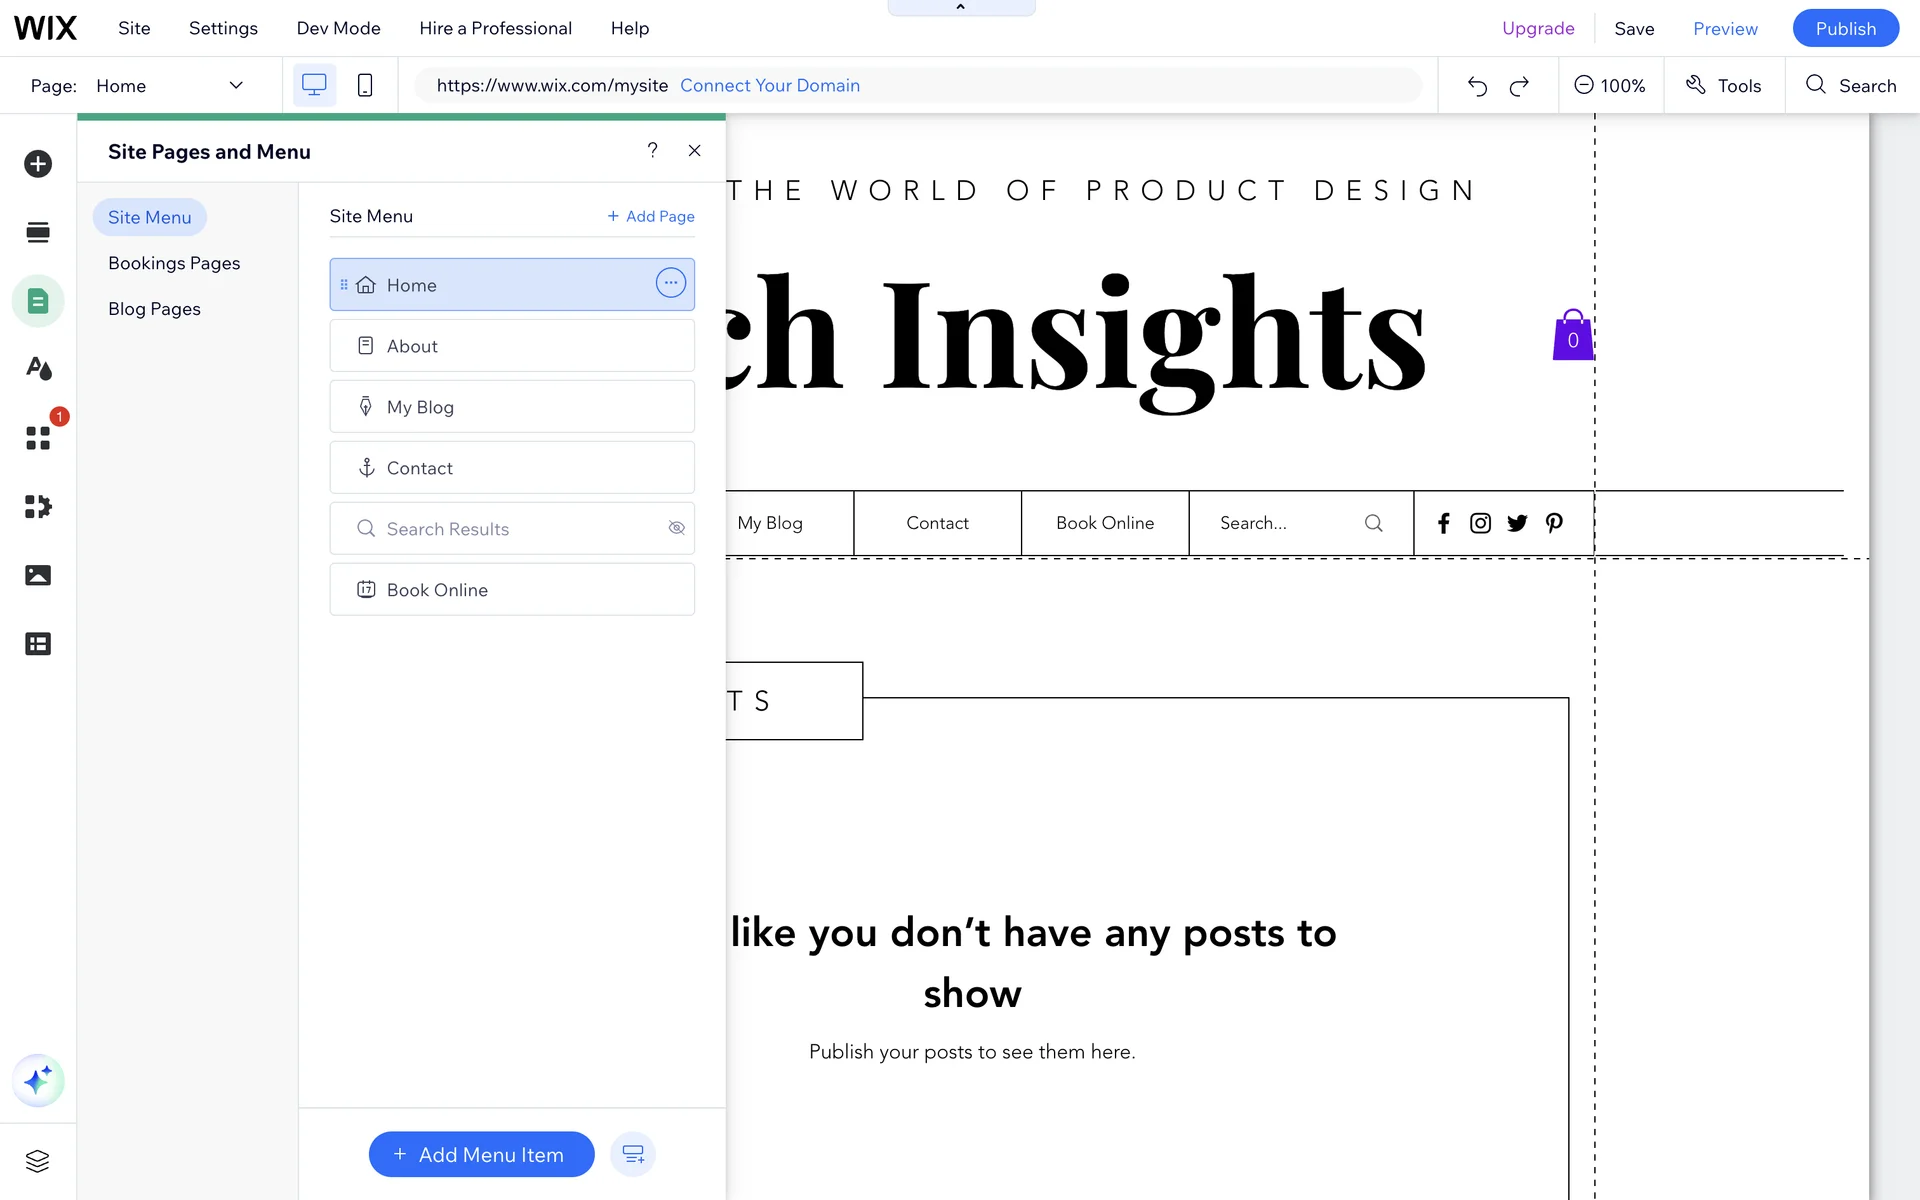Expand the Page Home dropdown
The height and width of the screenshot is (1200, 1920).
coord(236,86)
